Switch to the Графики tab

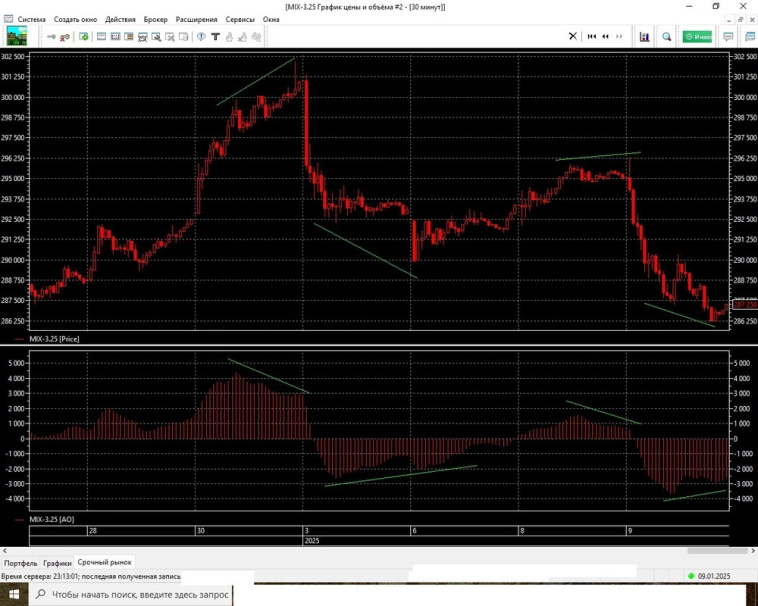pyautogui.click(x=57, y=563)
